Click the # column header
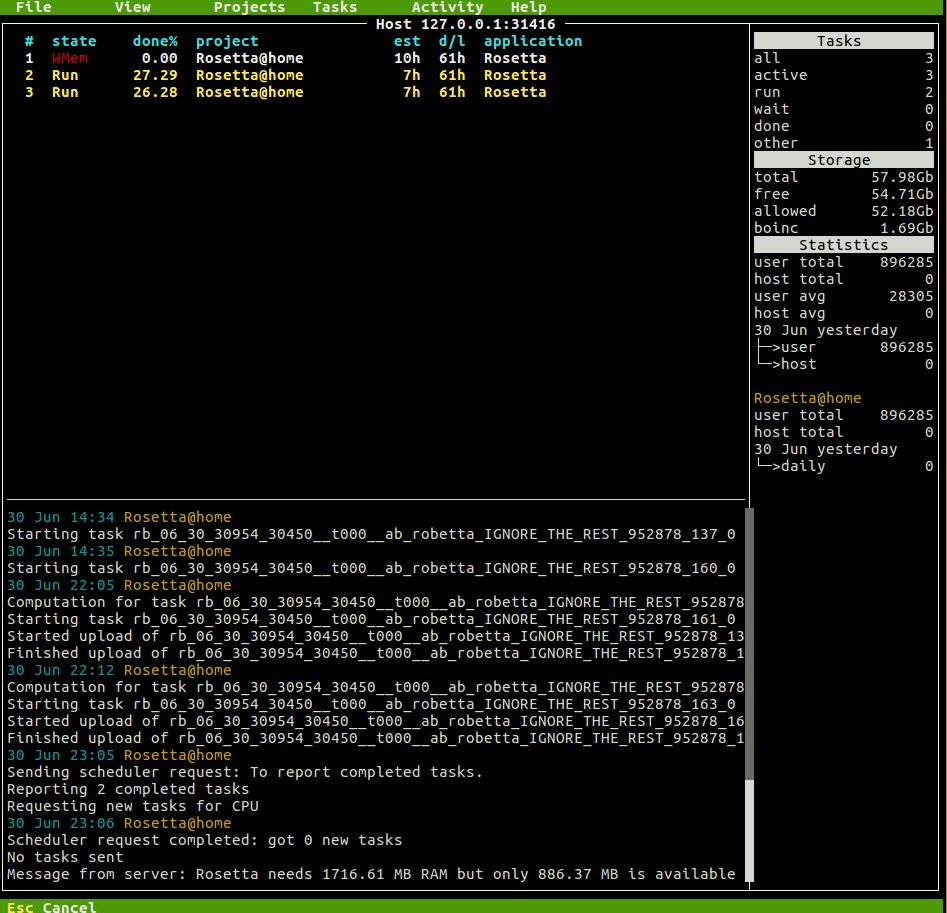 29,41
